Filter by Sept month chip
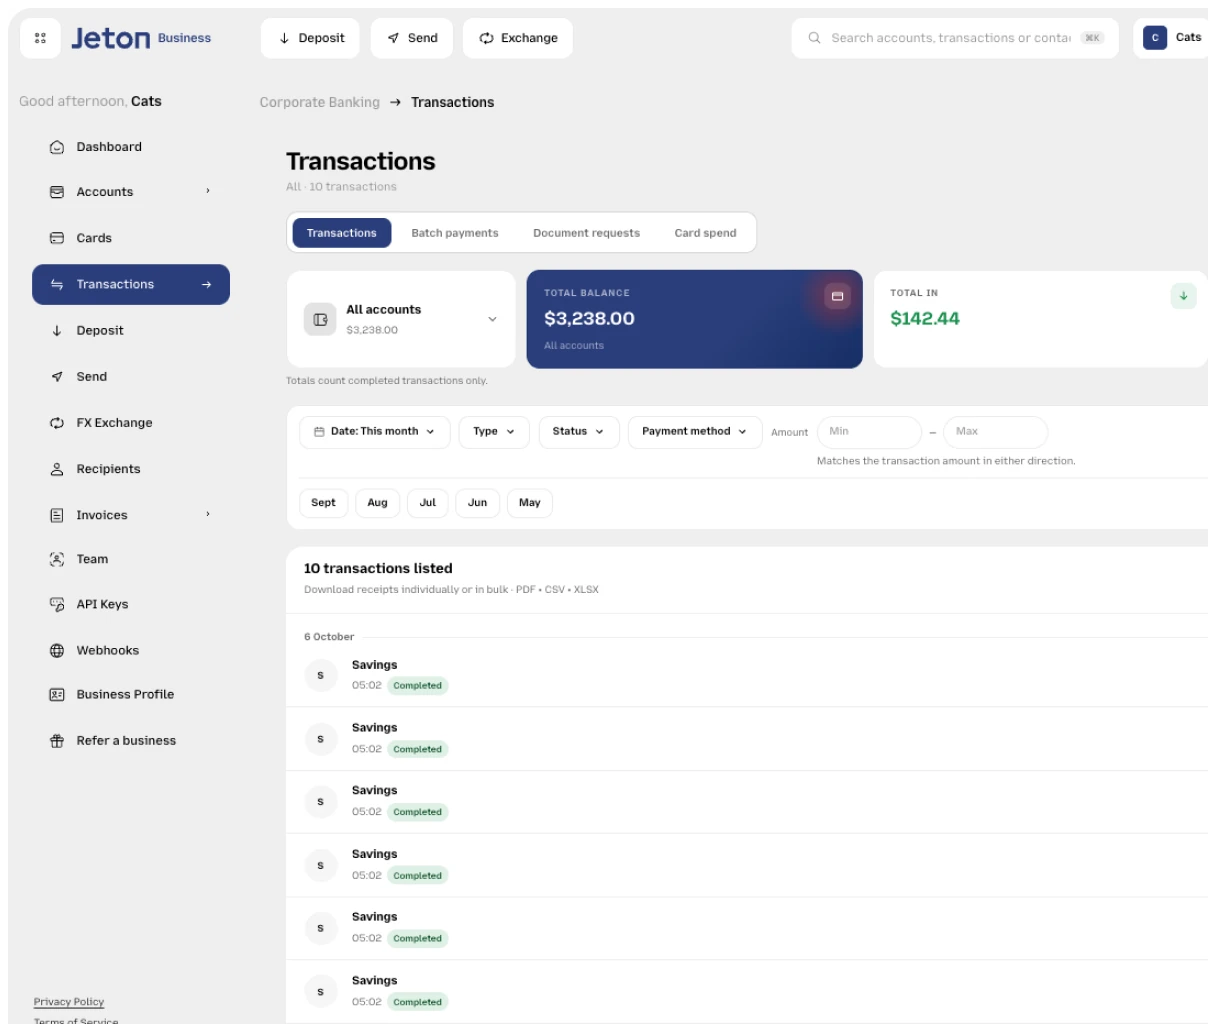This screenshot has height=1032, width=1216. point(323,503)
